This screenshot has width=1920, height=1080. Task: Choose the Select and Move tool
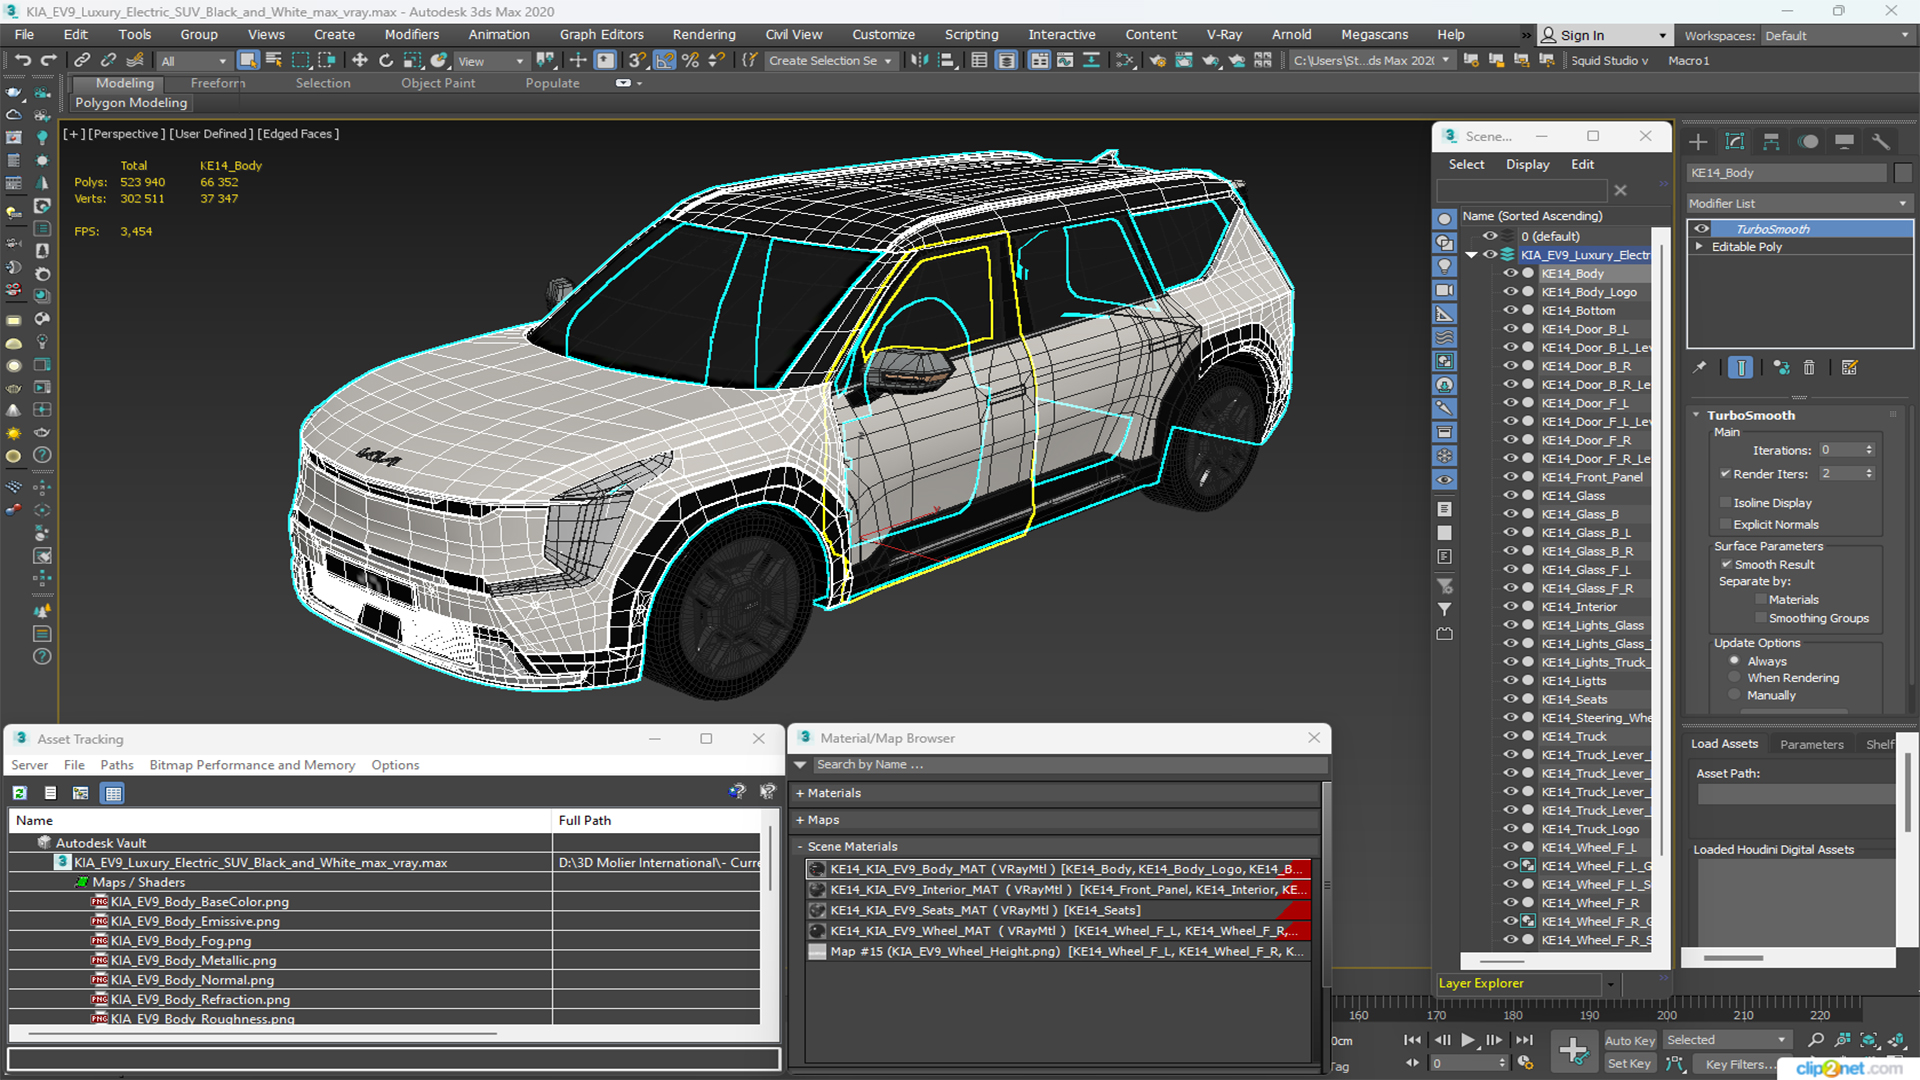click(360, 61)
